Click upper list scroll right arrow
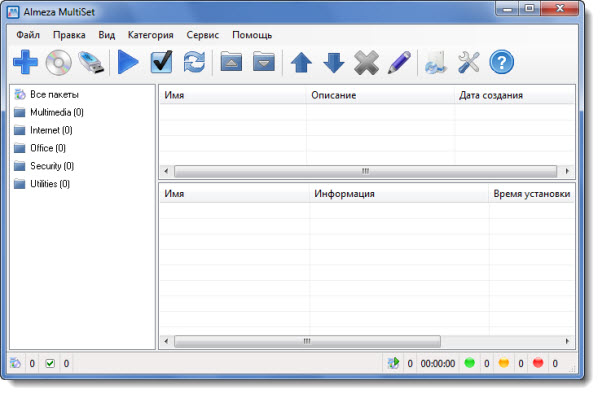 (x=567, y=171)
